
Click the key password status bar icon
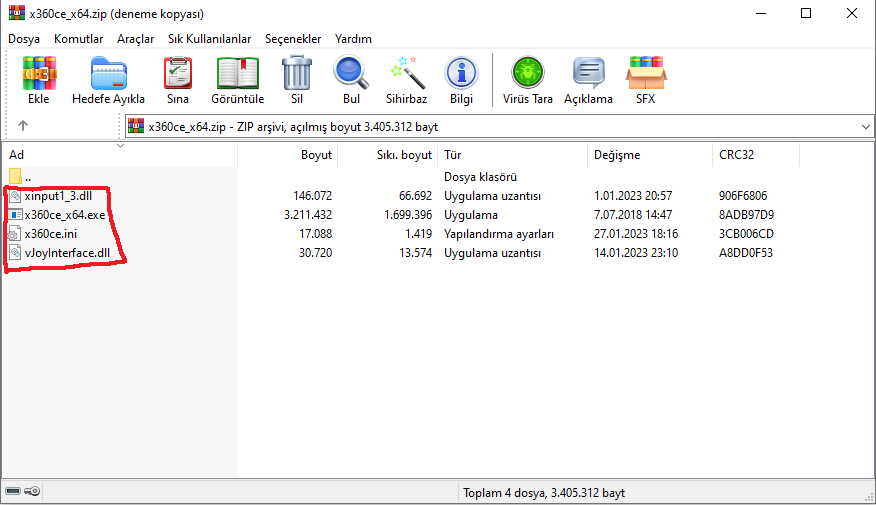(32, 491)
